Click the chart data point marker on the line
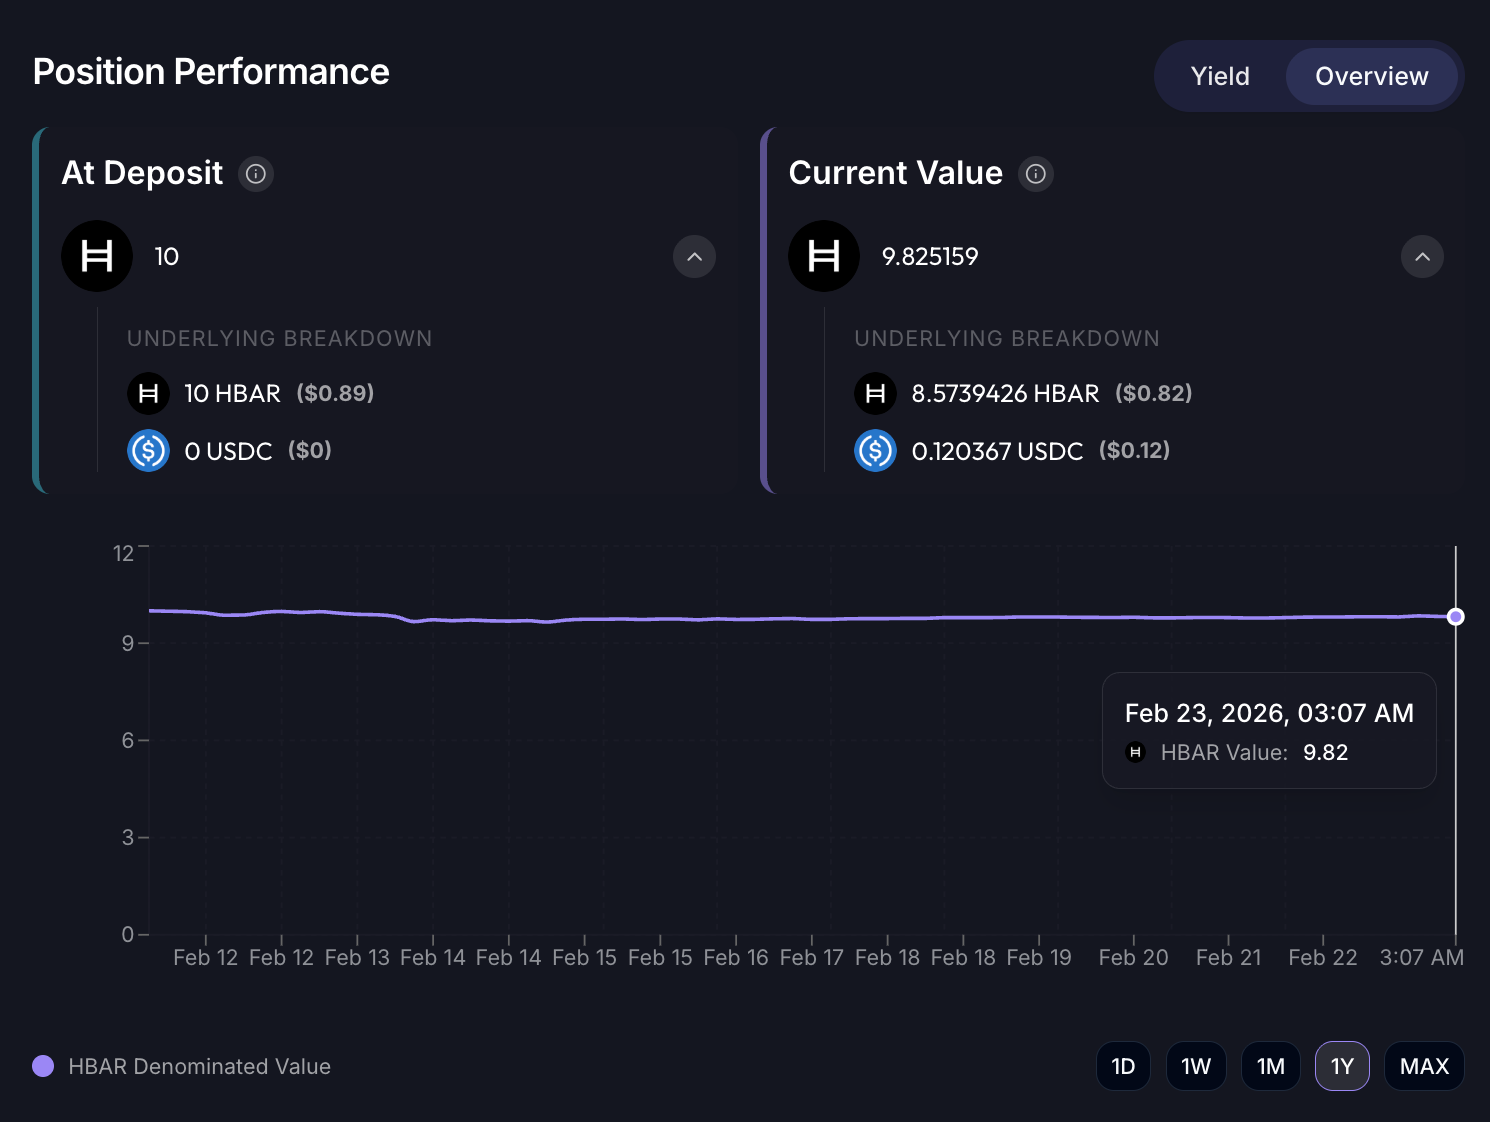1490x1122 pixels. pos(1456,617)
